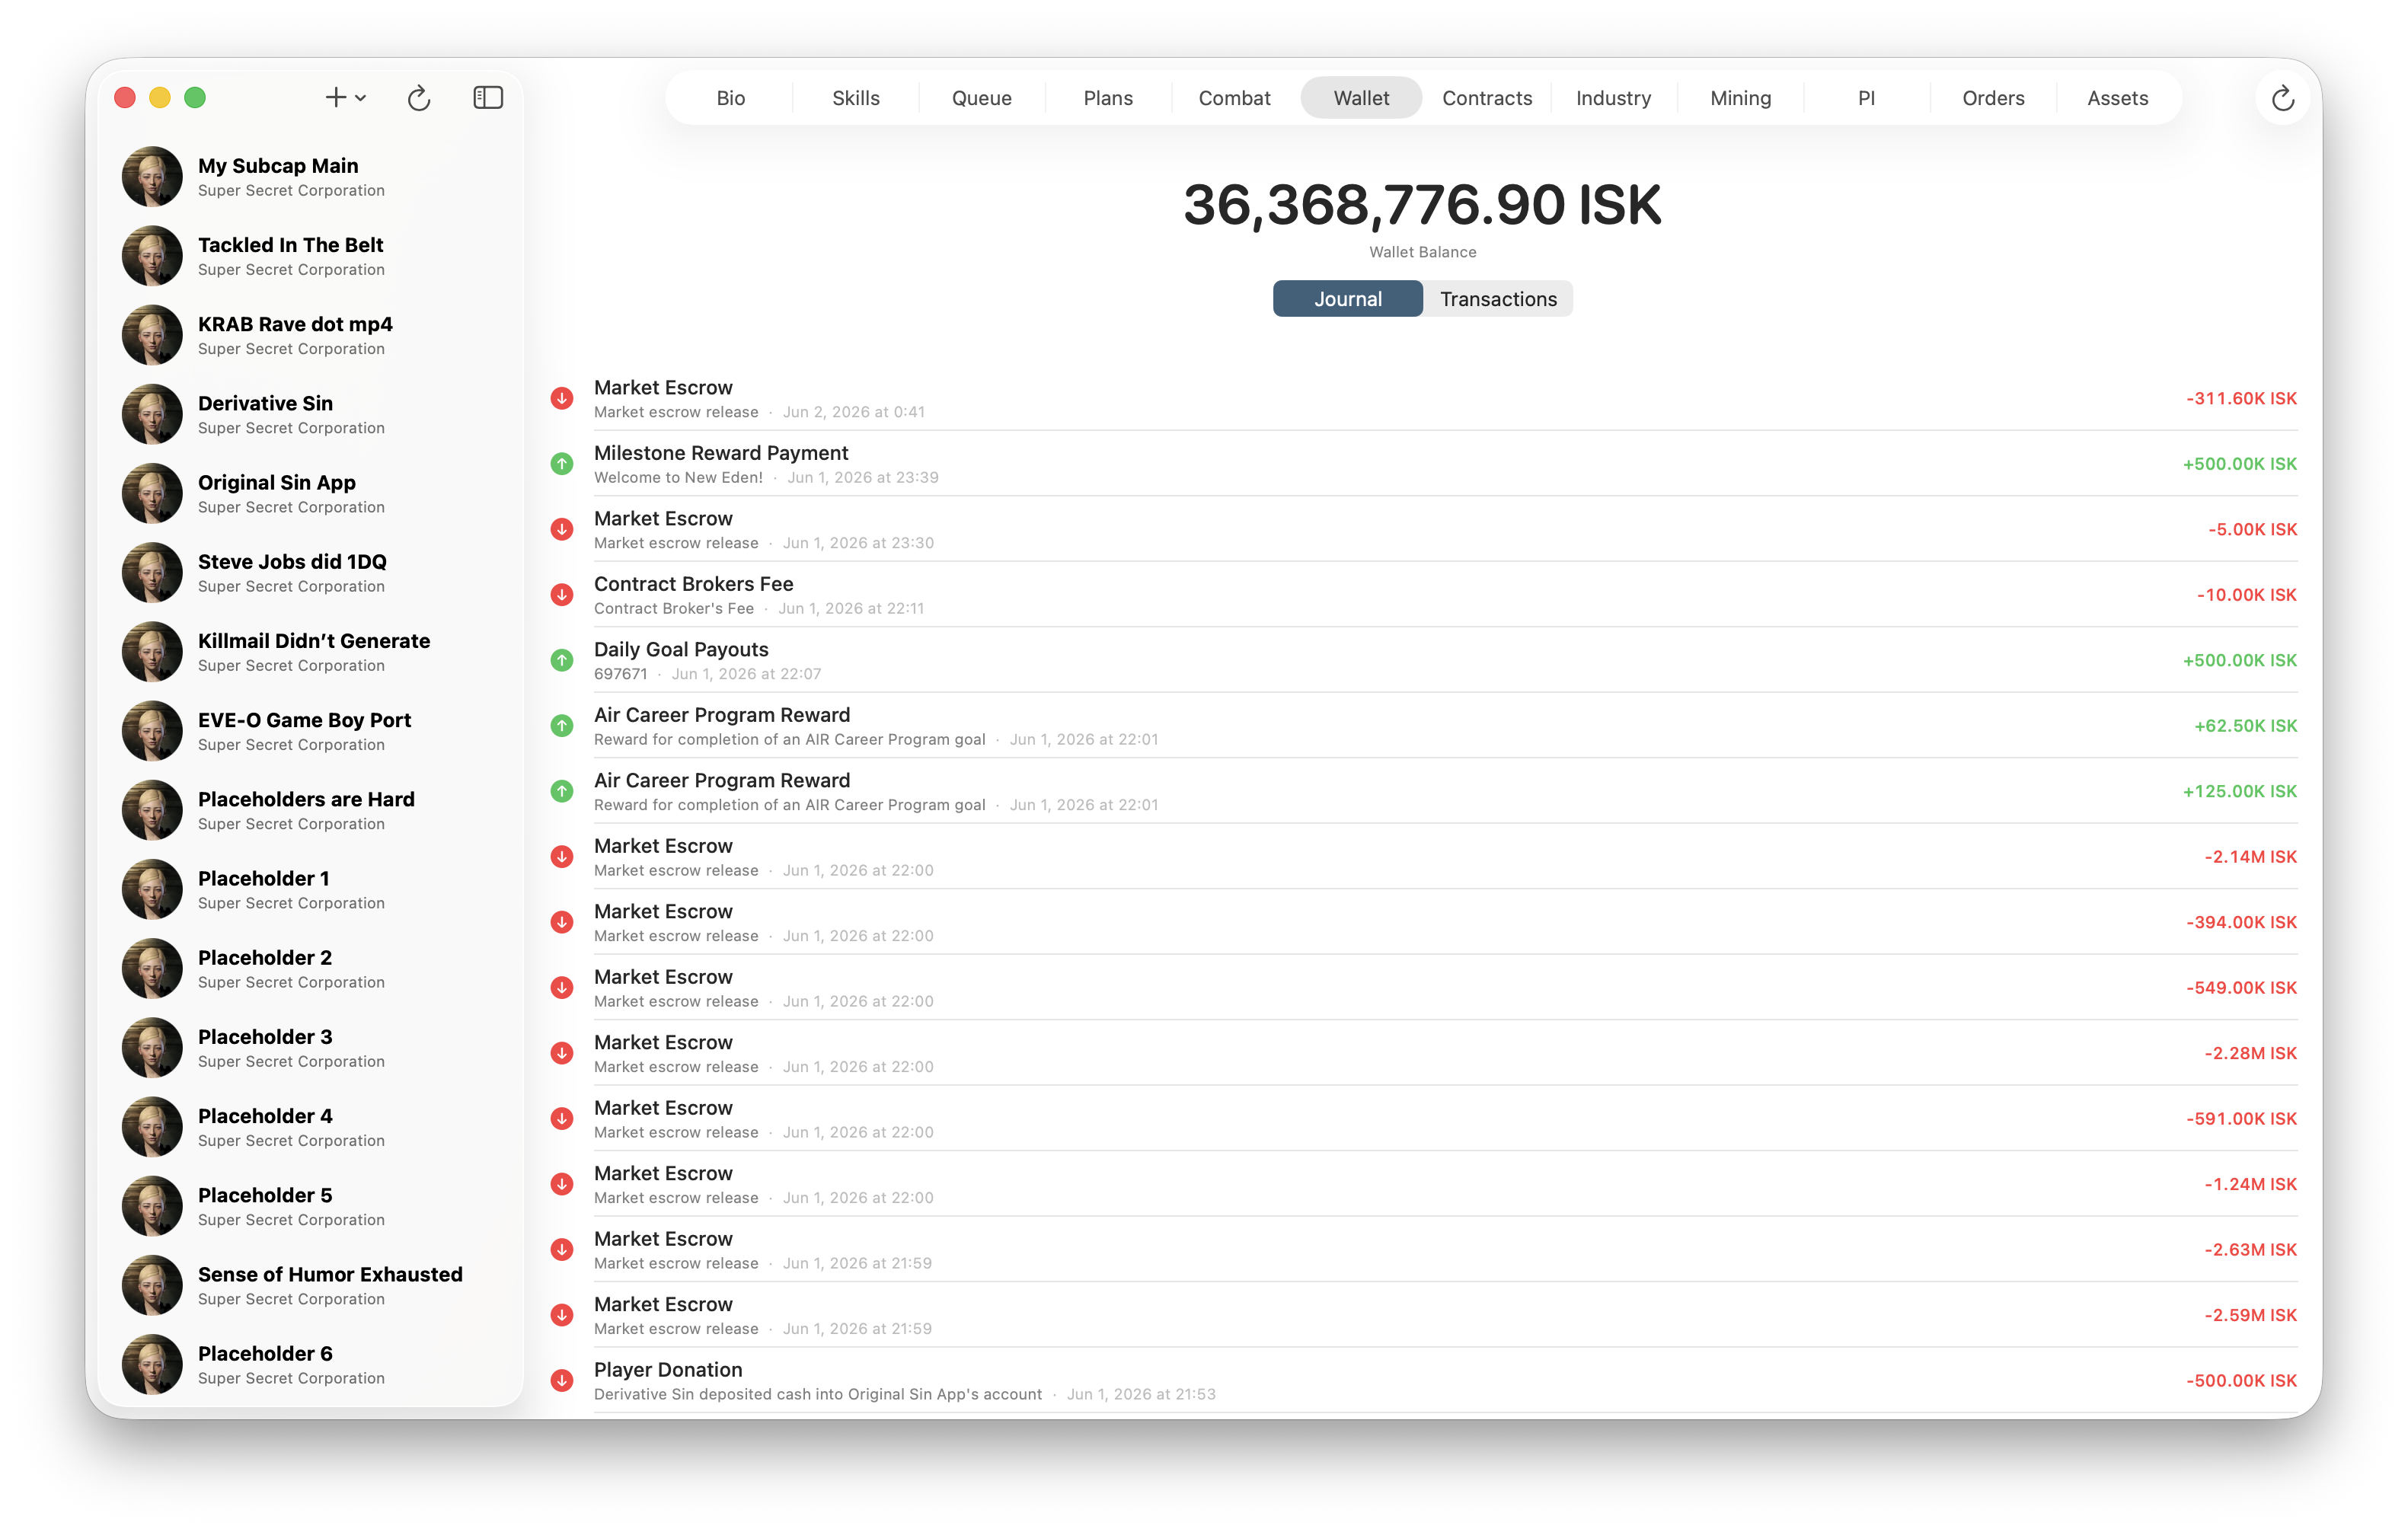Click red arrow icon of -549.00K Market Escrow
Viewport: 2408px width, 1532px height.
(x=562, y=988)
